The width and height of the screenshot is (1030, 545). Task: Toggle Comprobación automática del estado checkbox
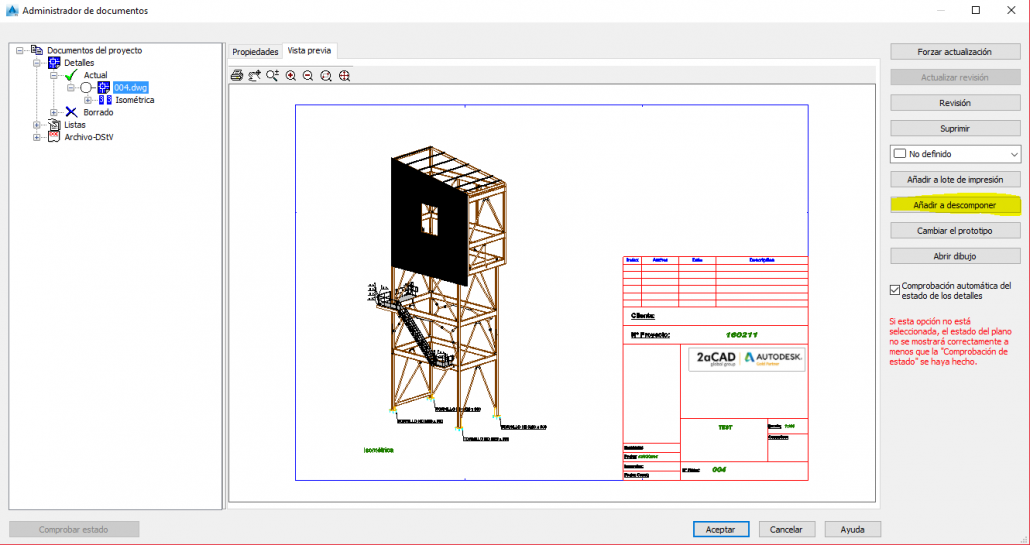[895, 290]
